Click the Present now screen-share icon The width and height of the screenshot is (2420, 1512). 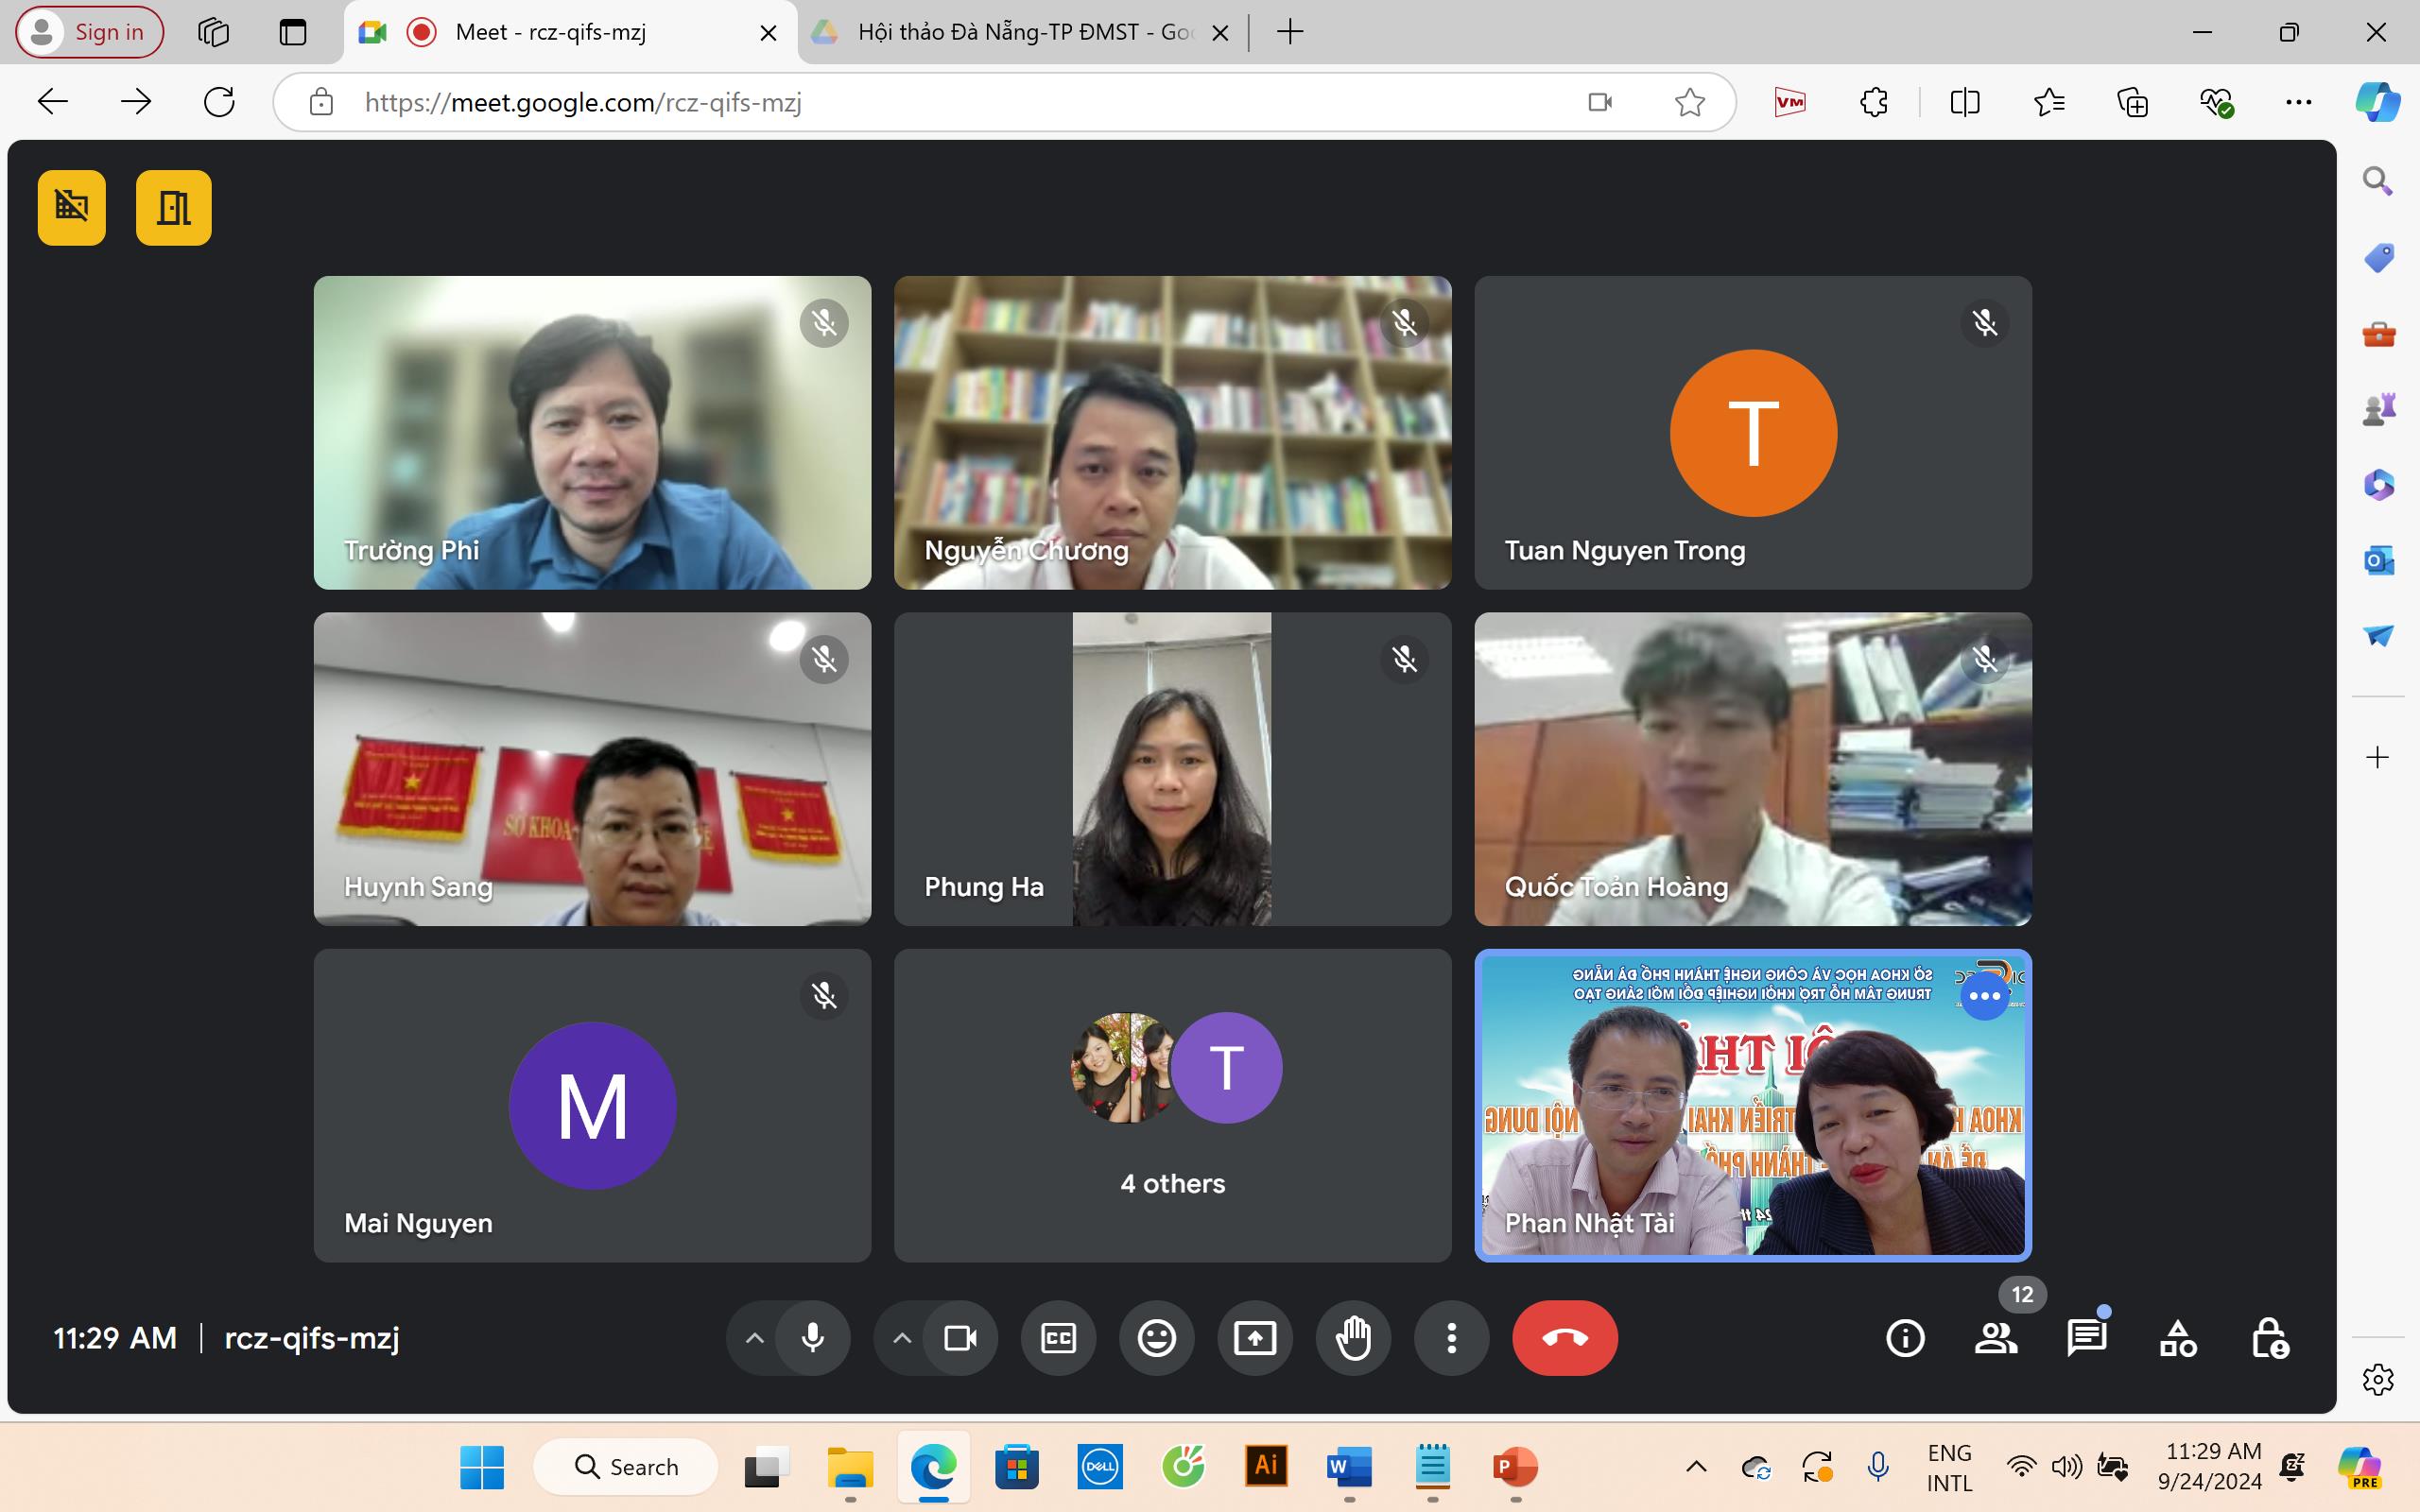1255,1338
